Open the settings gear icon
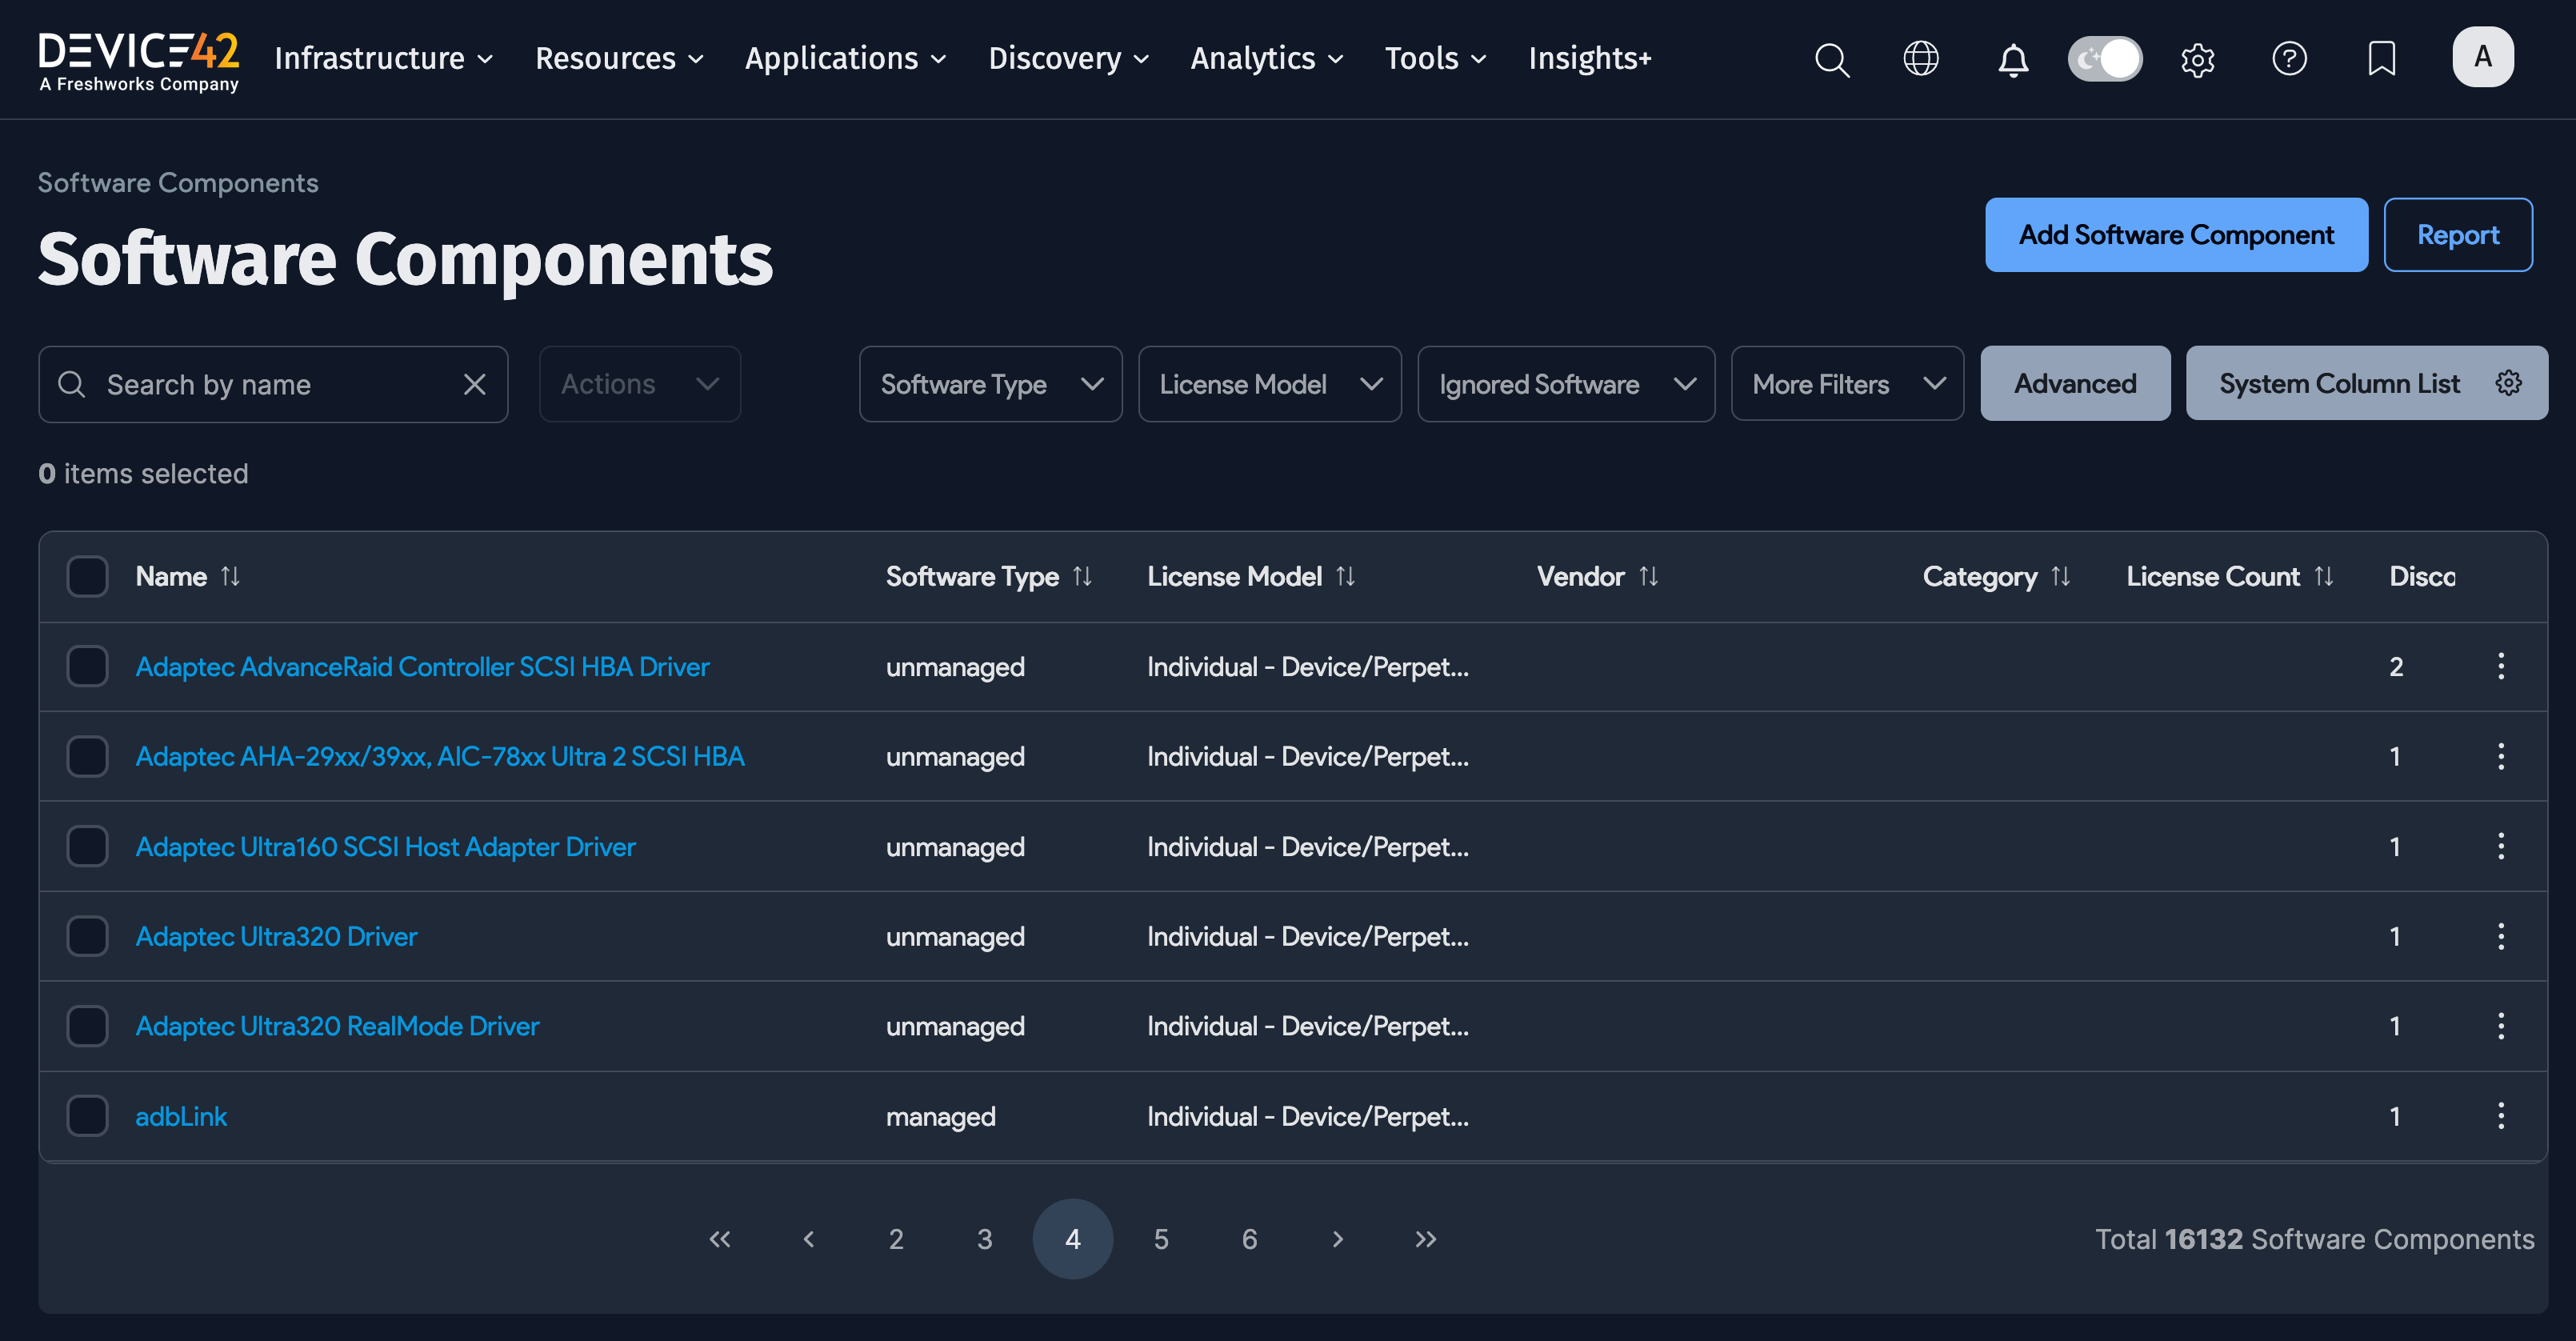 pyautogui.click(x=2197, y=60)
